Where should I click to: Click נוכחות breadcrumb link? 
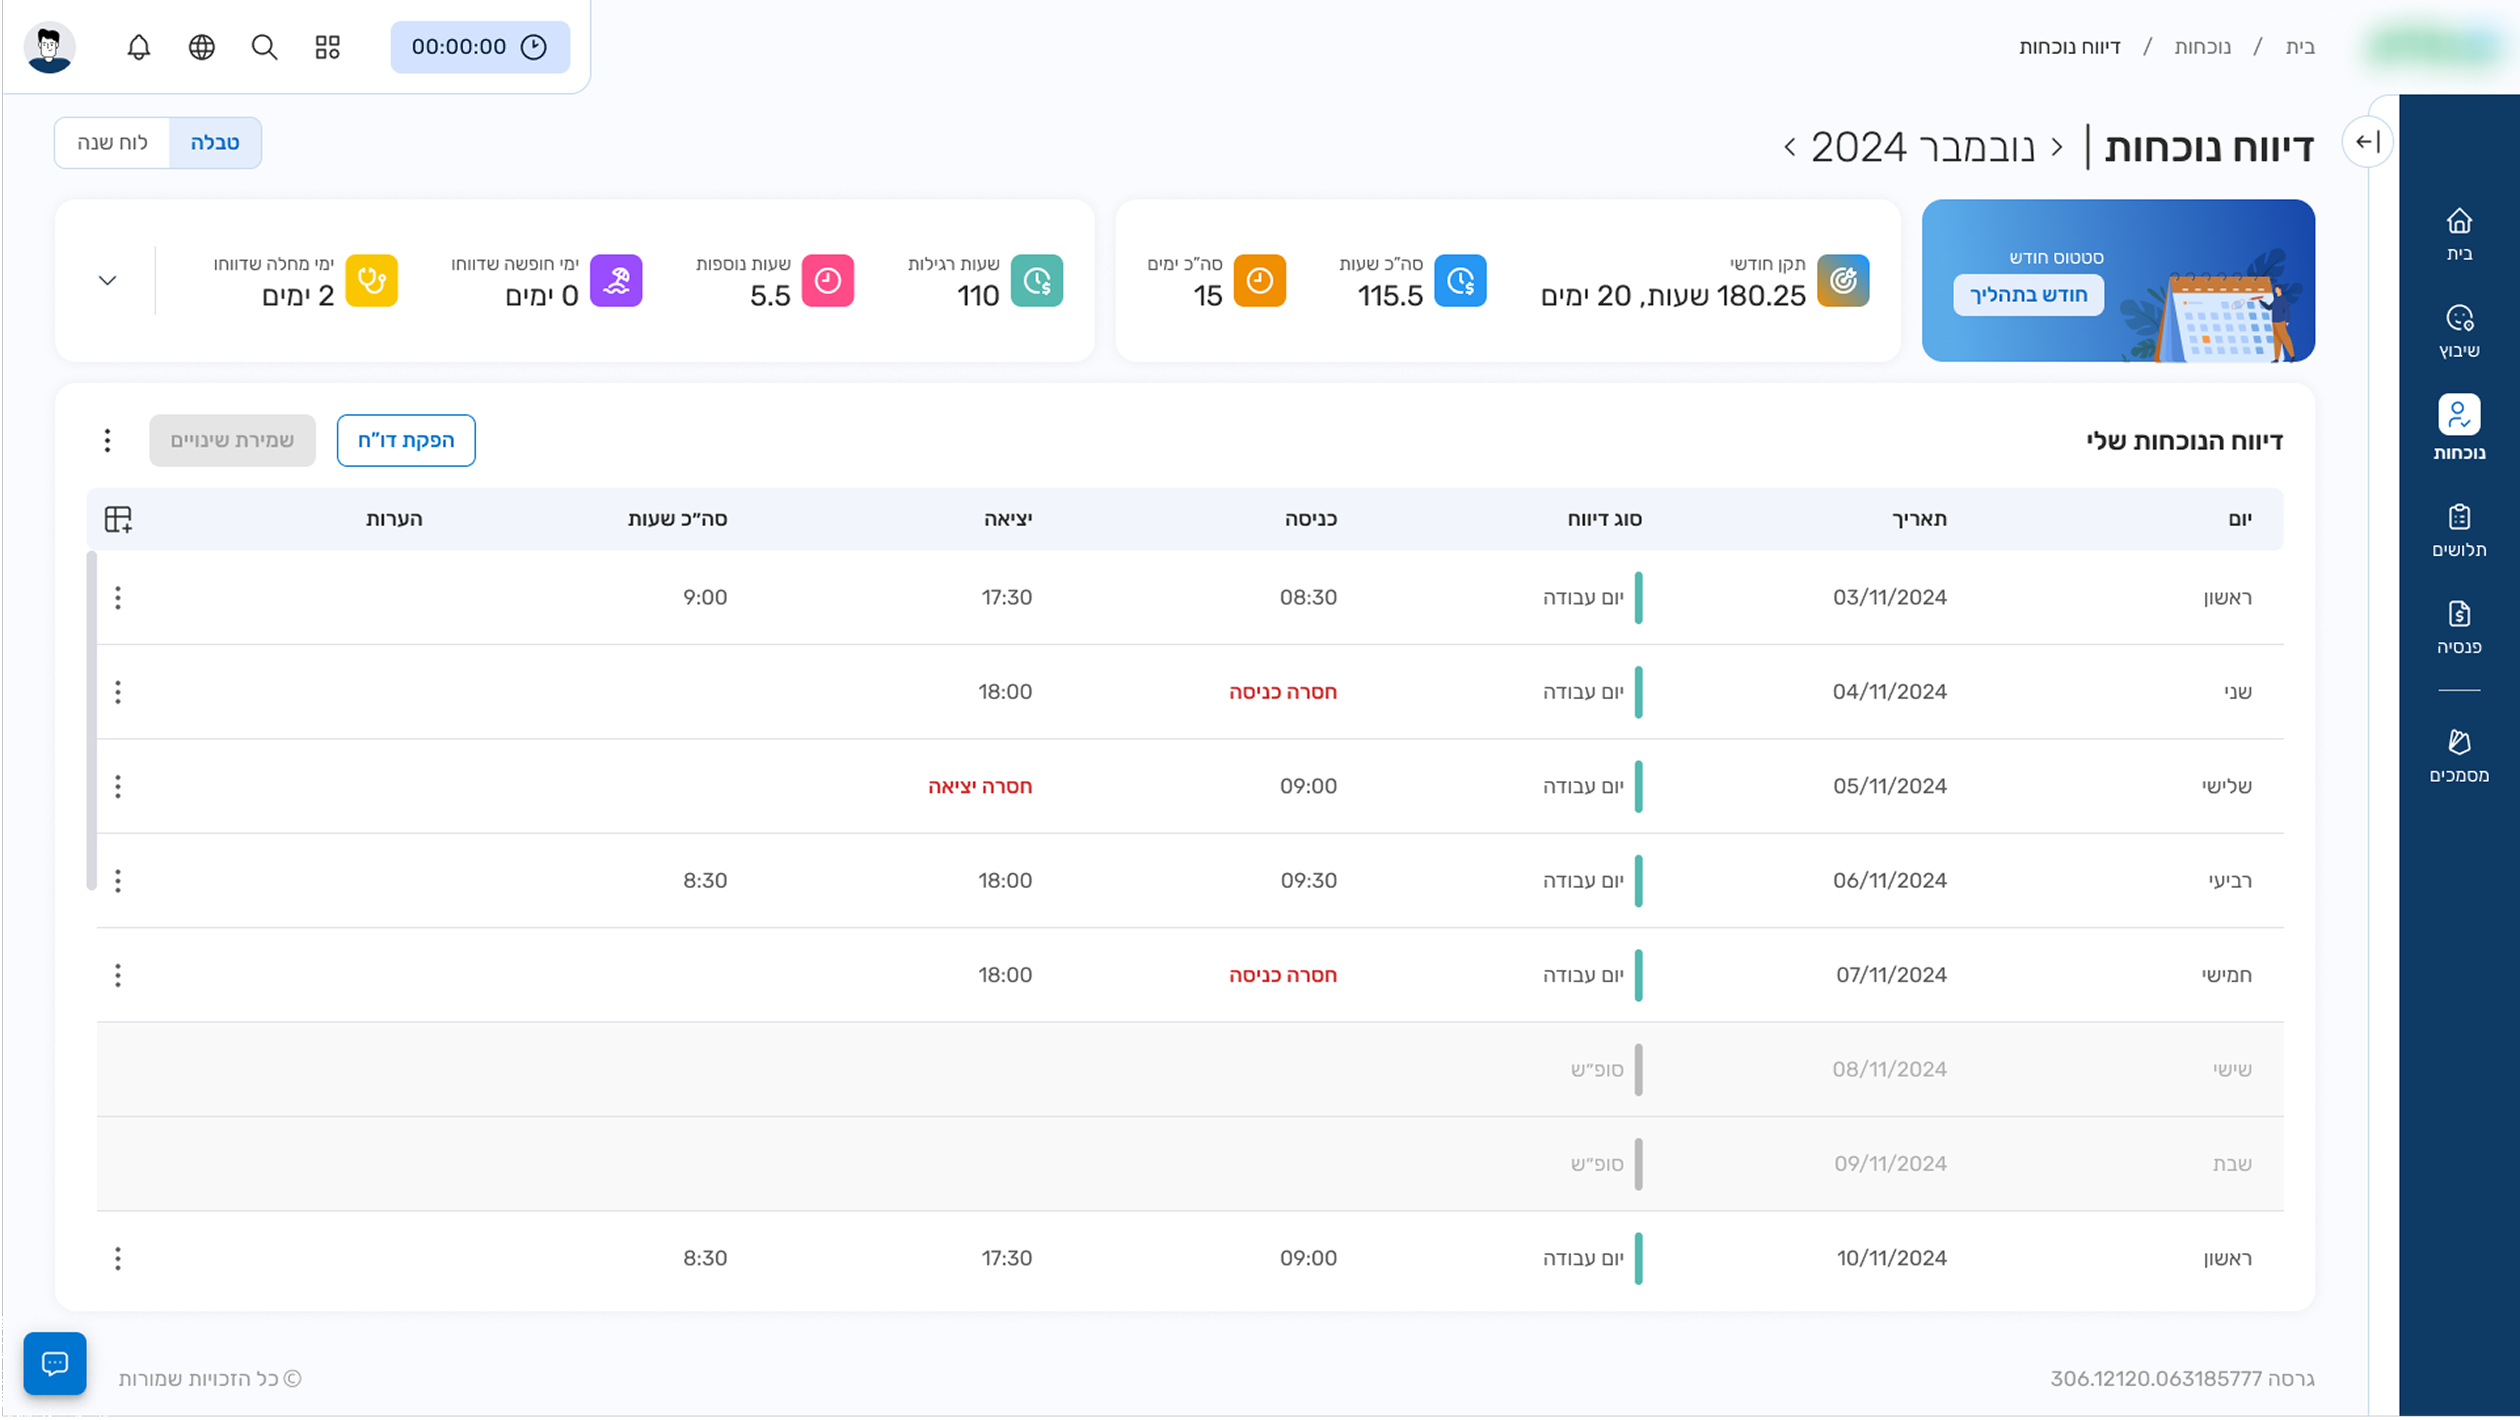[x=2202, y=47]
